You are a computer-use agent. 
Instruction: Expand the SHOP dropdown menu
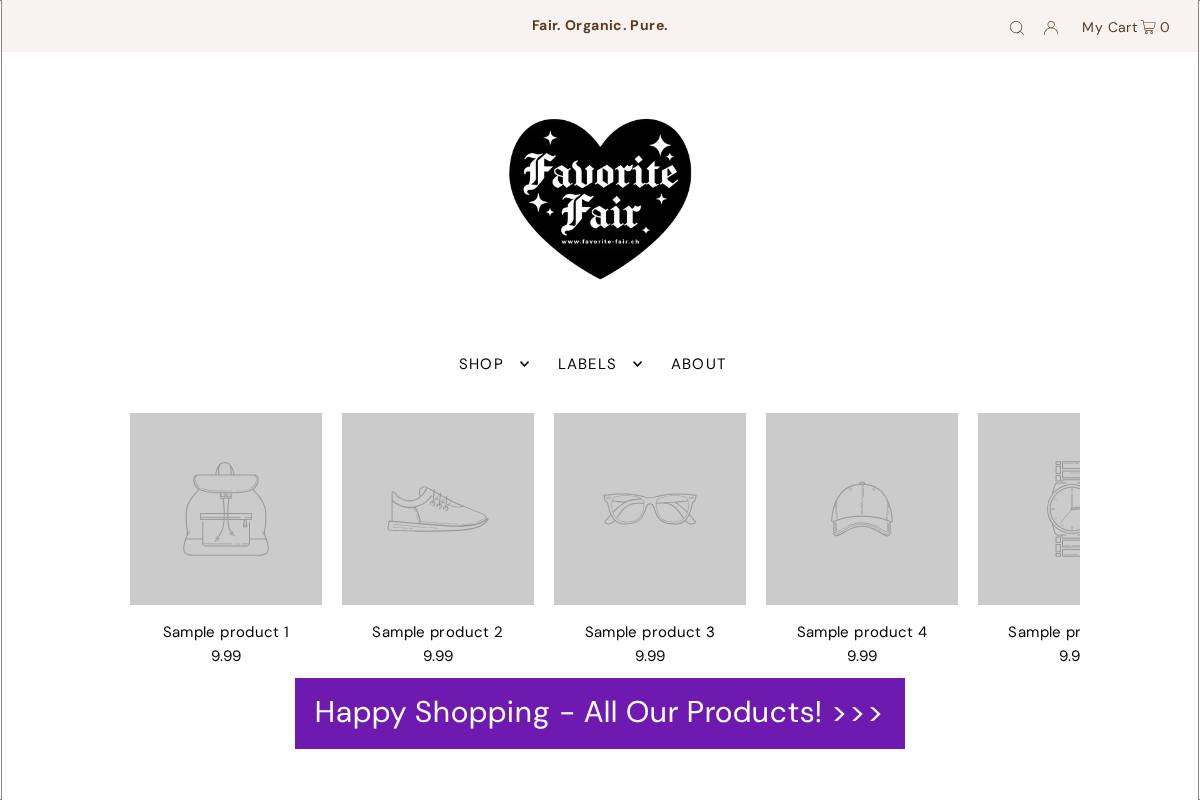click(x=481, y=364)
